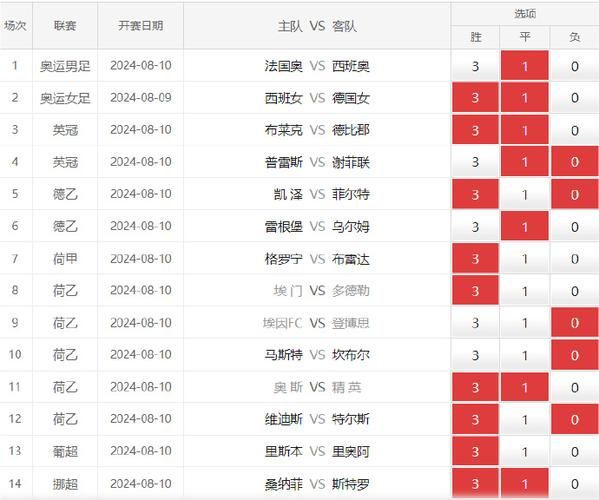
Task: Select win (3) for 埃因FC VS 登博思
Action: (x=475, y=323)
